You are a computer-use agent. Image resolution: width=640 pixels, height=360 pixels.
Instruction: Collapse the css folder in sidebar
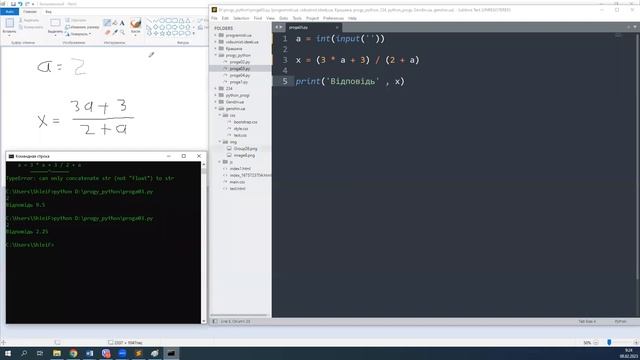point(220,115)
